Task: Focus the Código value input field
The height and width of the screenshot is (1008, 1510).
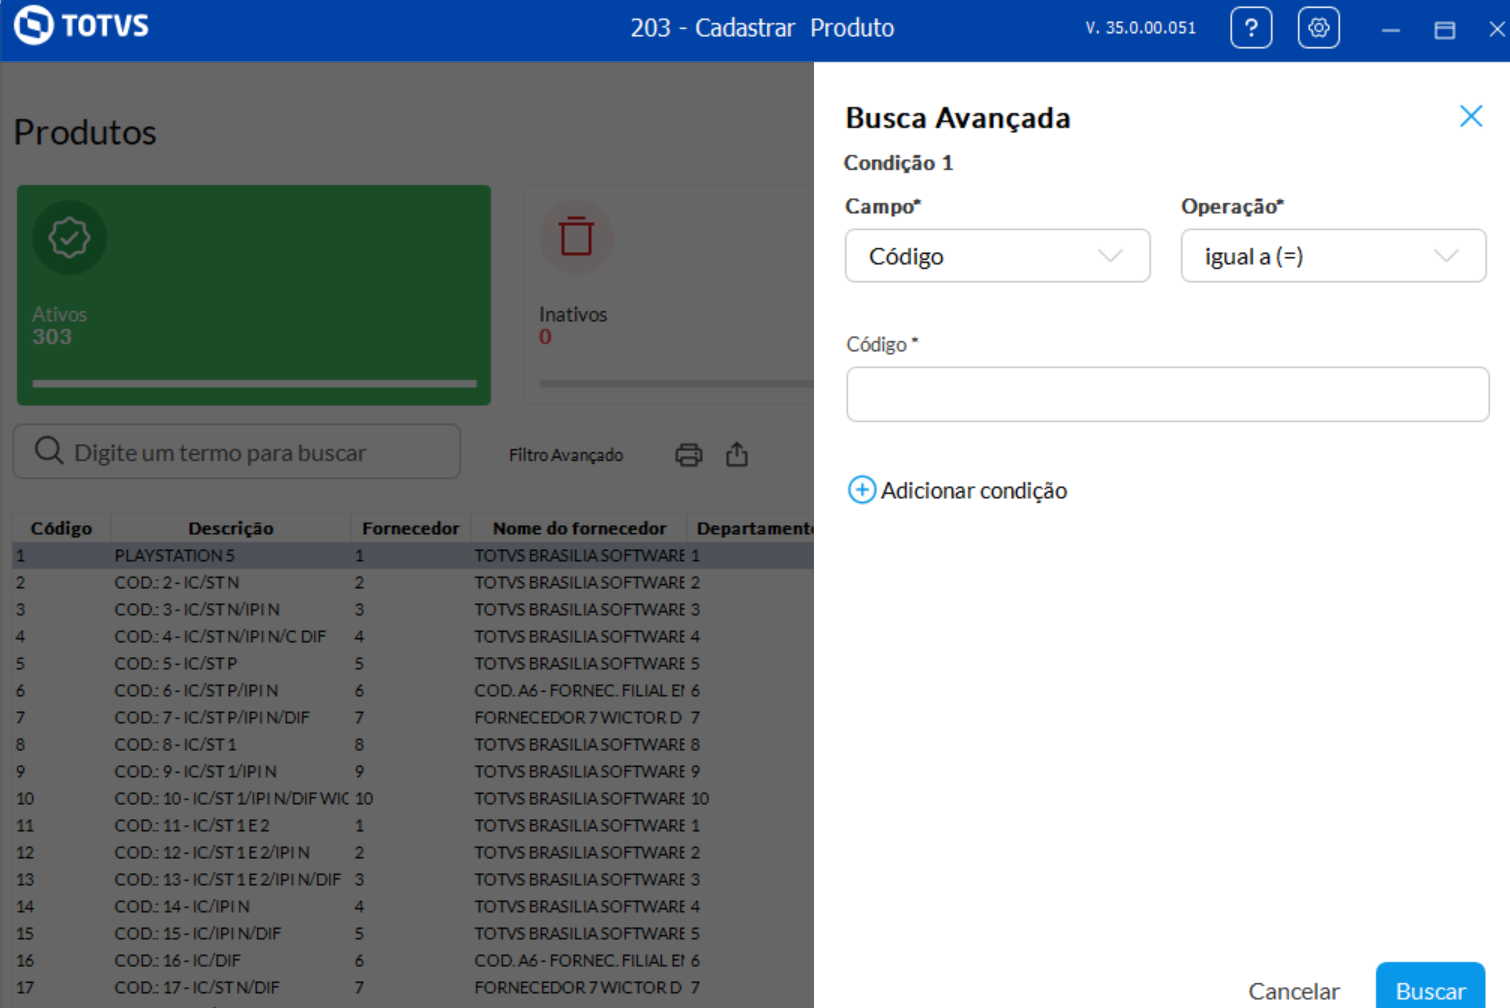Action: pos(1167,394)
